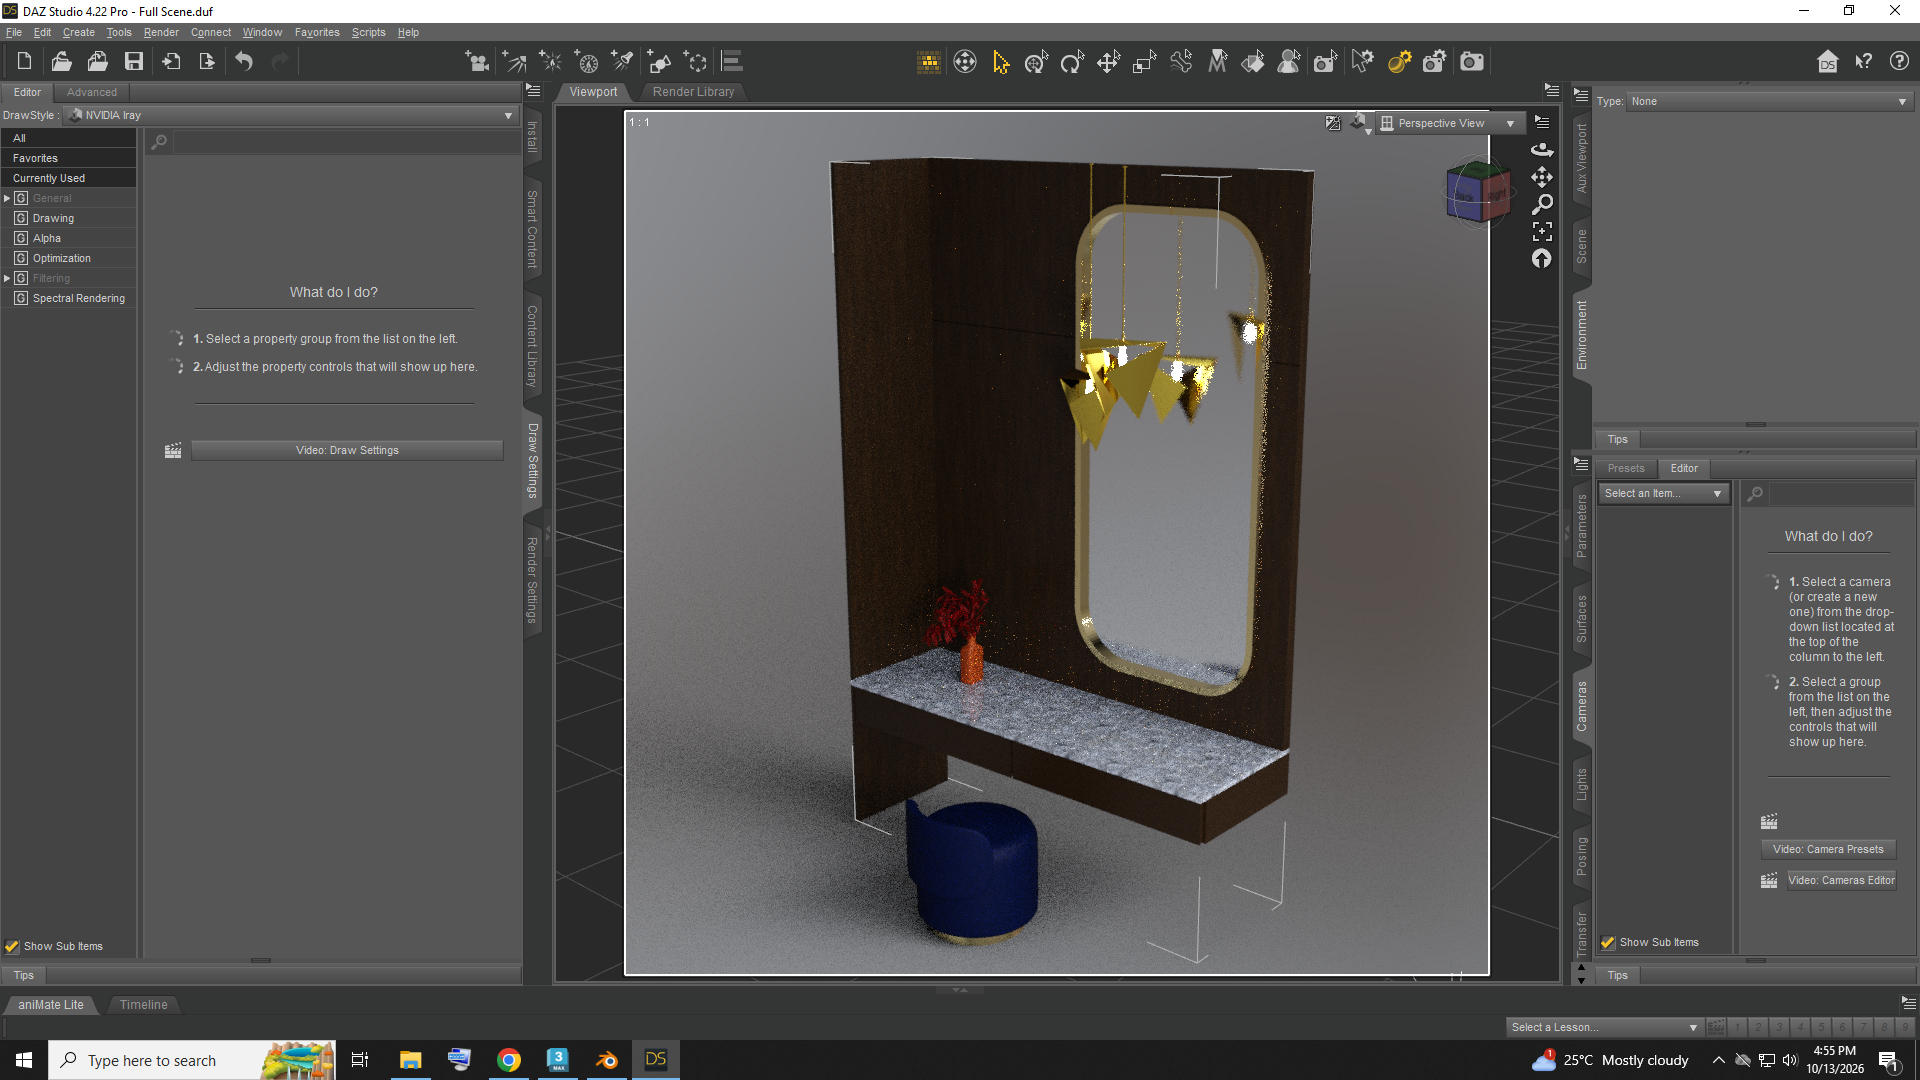Image resolution: width=1920 pixels, height=1080 pixels.
Task: Click the Draw Settings search field
Action: click(x=345, y=142)
